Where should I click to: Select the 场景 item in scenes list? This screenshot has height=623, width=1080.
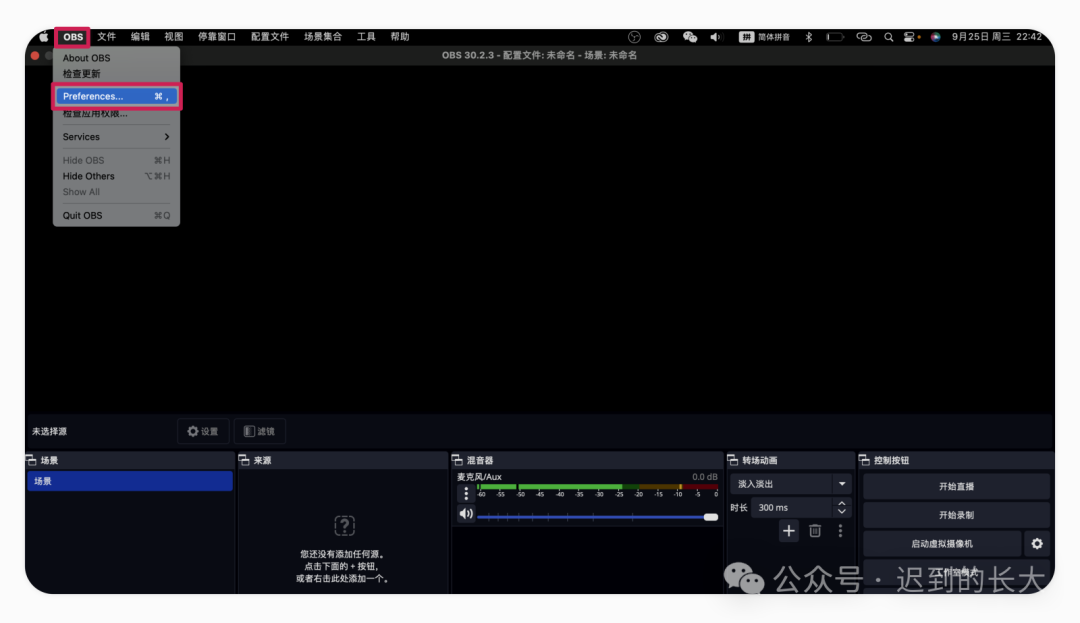click(x=130, y=481)
